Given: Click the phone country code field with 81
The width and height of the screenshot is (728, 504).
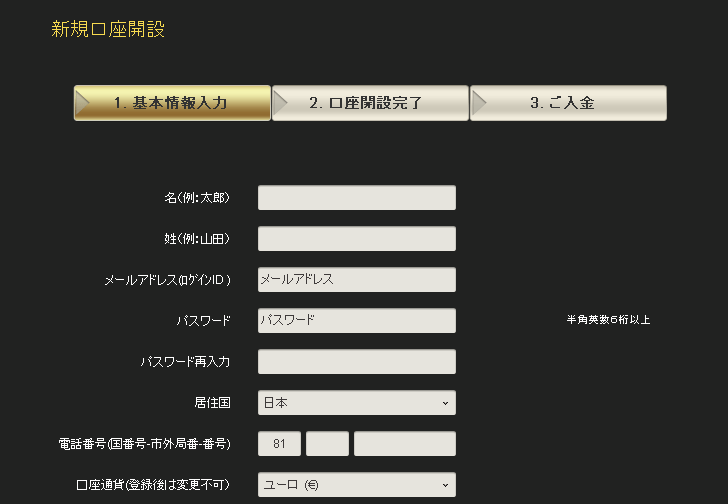Looking at the screenshot, I should (x=279, y=444).
